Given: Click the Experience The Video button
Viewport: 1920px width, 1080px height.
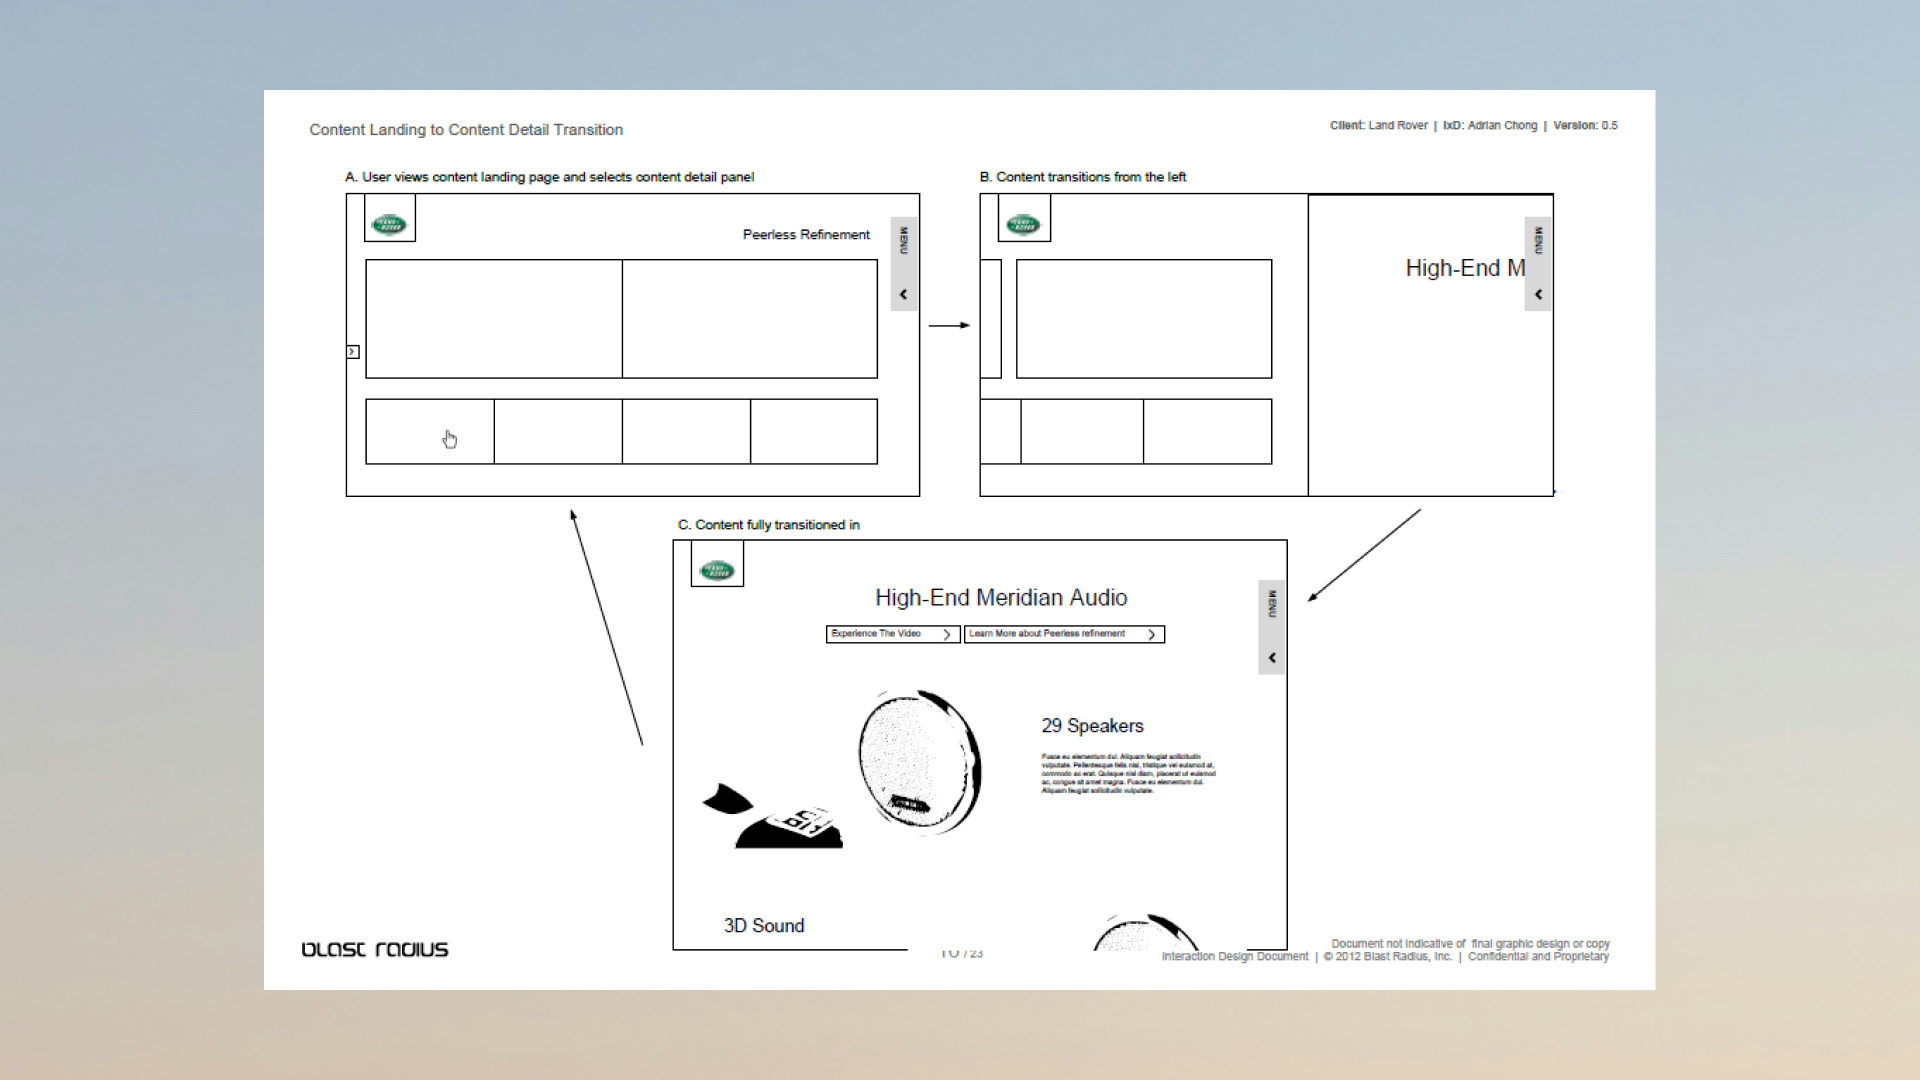Looking at the screenshot, I should click(892, 634).
